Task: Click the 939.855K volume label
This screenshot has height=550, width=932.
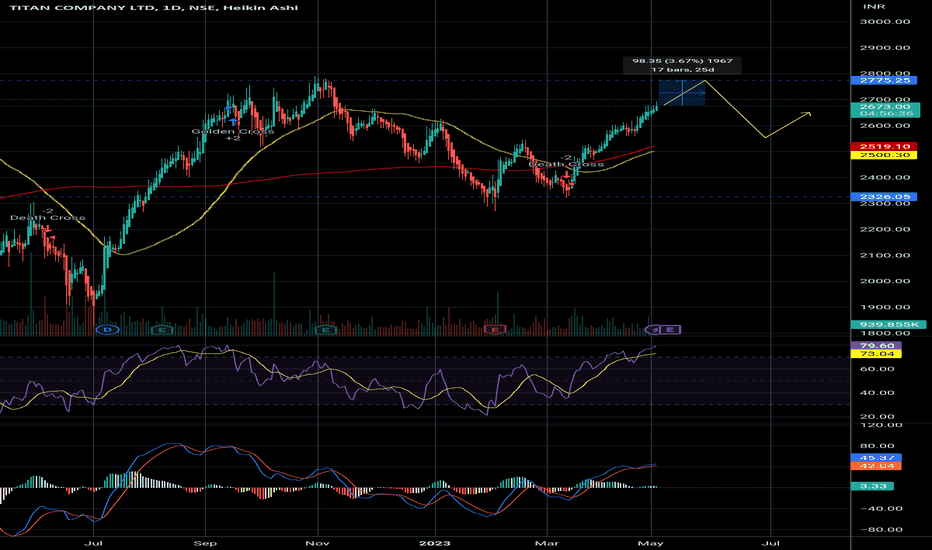Action: (x=888, y=324)
